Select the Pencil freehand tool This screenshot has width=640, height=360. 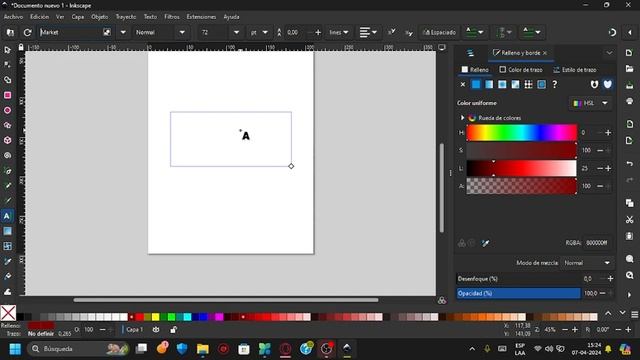(7, 186)
